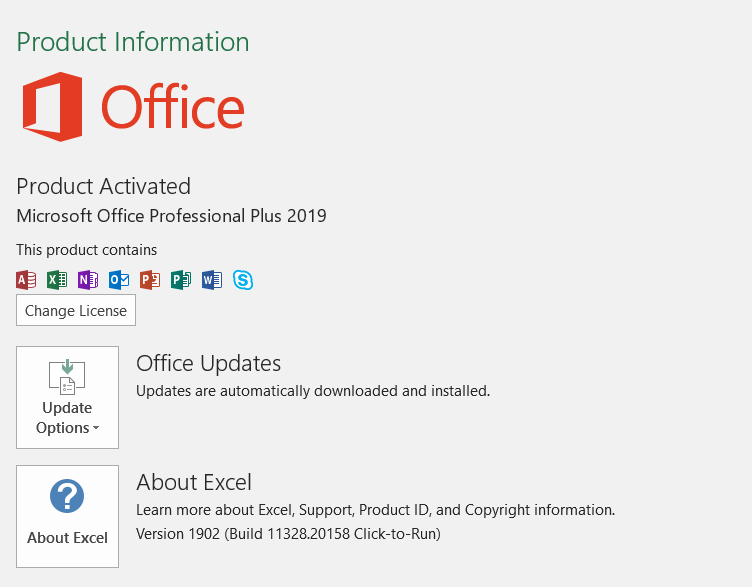Click the Microsoft Office Professional Plus 2019 text

coord(171,216)
